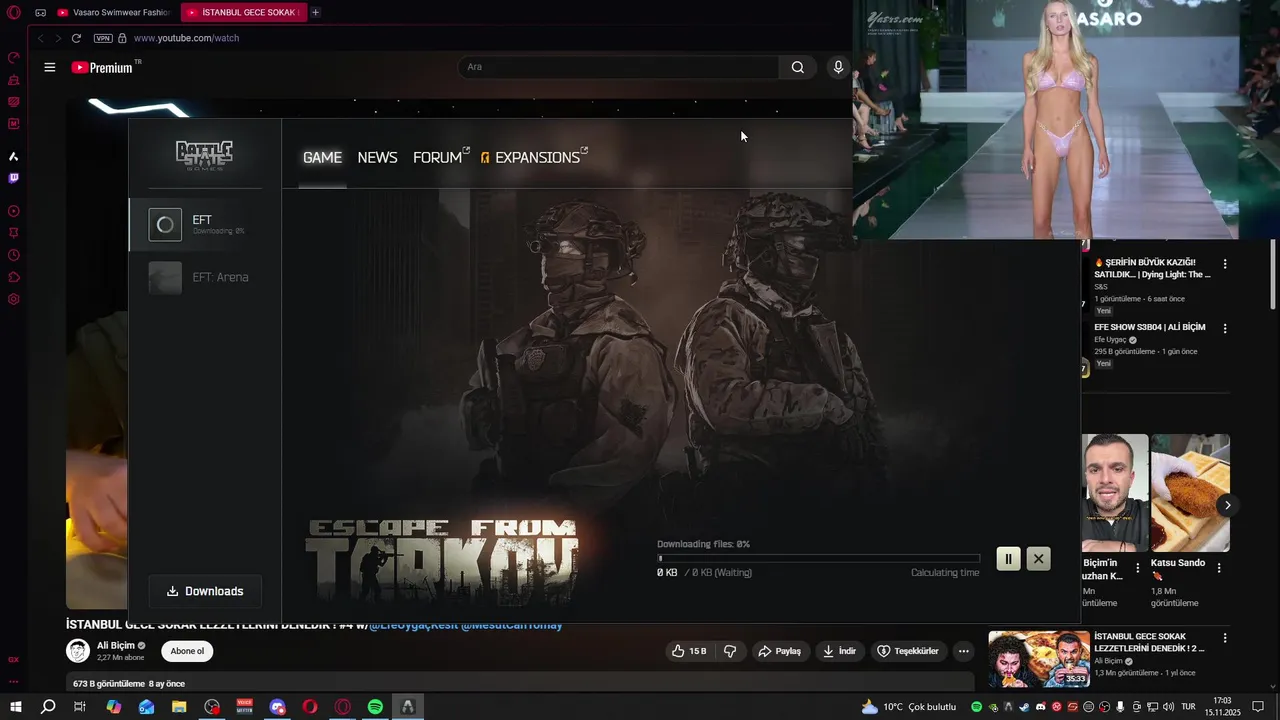Click the download progress bar

[818, 558]
